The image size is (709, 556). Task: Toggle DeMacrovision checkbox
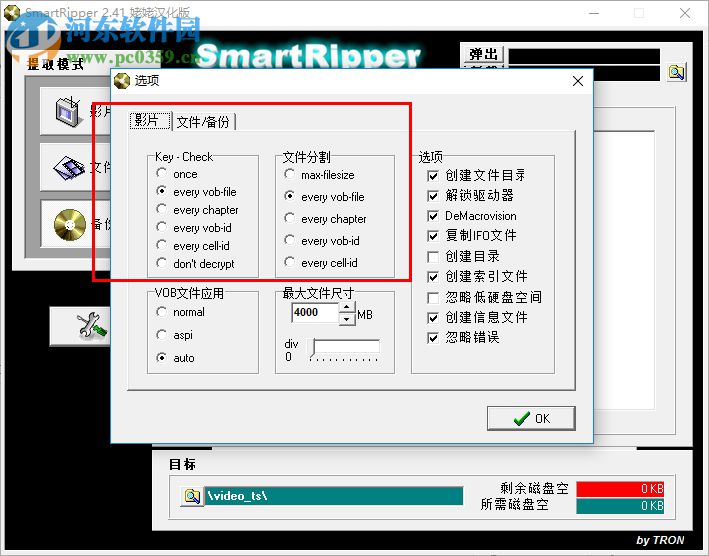tap(433, 216)
